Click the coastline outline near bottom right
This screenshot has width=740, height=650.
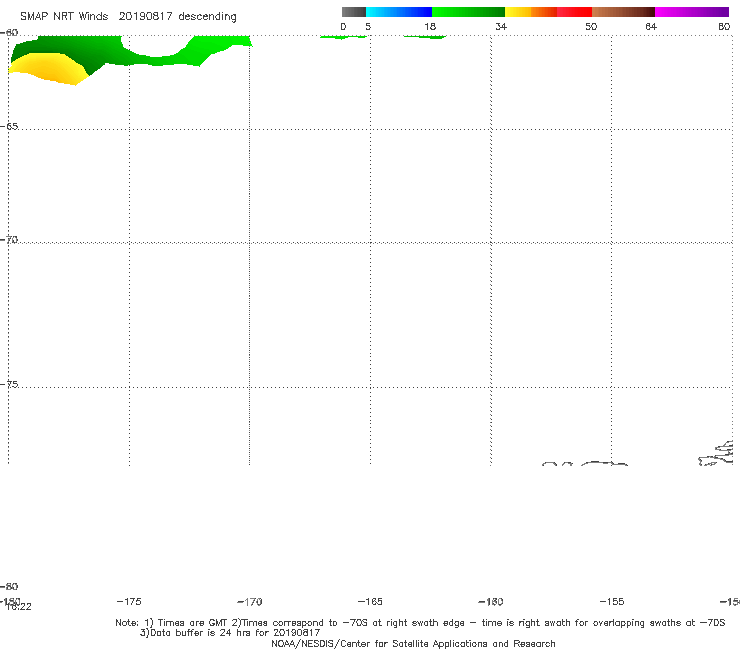tap(716, 454)
